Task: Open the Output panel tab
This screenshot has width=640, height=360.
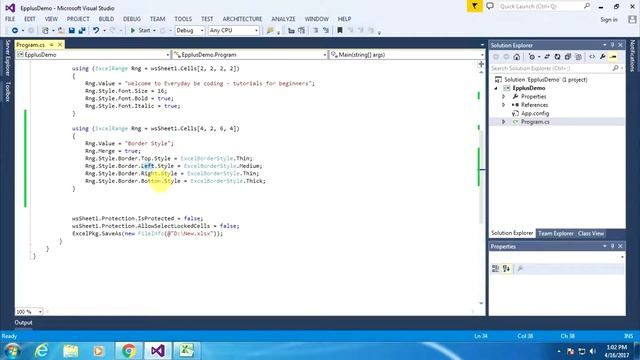Action: pos(23,322)
